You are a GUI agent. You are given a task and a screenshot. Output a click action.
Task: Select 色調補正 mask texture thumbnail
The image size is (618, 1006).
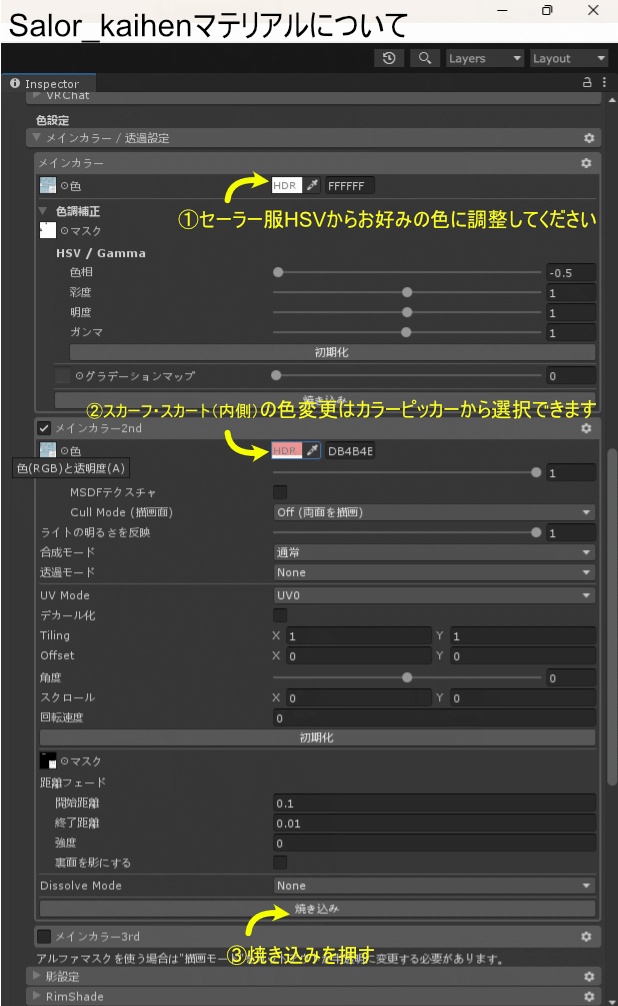coord(48,230)
